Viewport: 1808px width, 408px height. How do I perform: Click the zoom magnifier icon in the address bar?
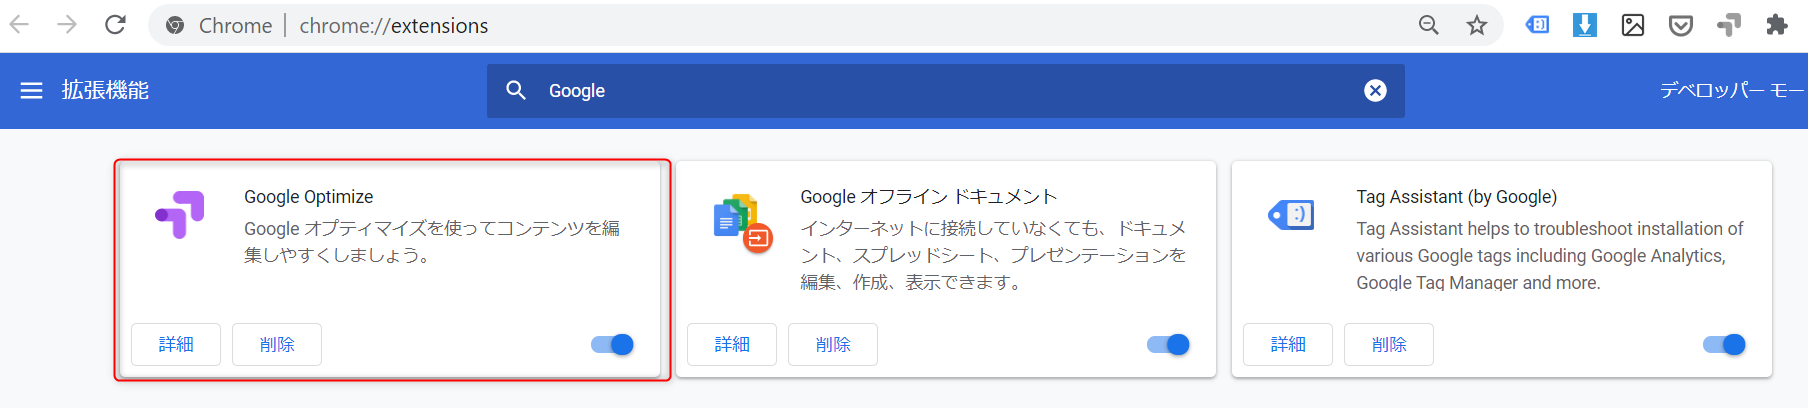pos(1429,25)
